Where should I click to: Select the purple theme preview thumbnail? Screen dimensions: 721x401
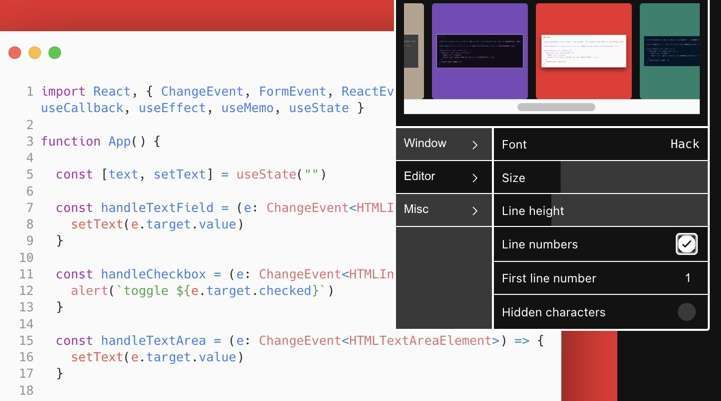coord(479,50)
